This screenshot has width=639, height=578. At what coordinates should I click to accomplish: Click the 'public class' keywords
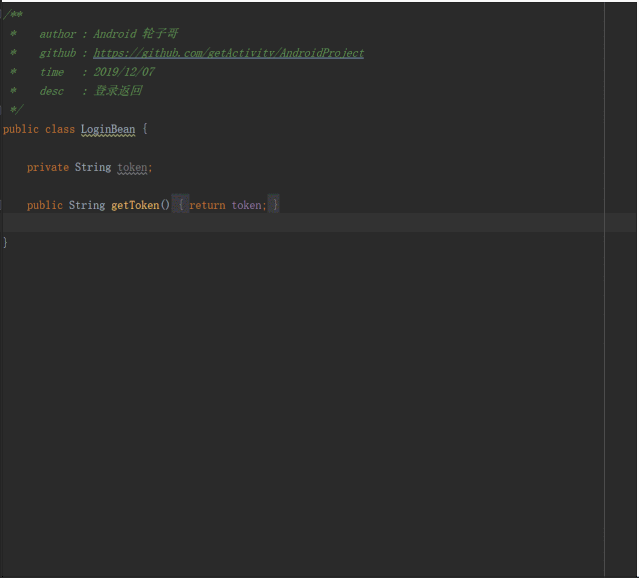(x=39, y=130)
